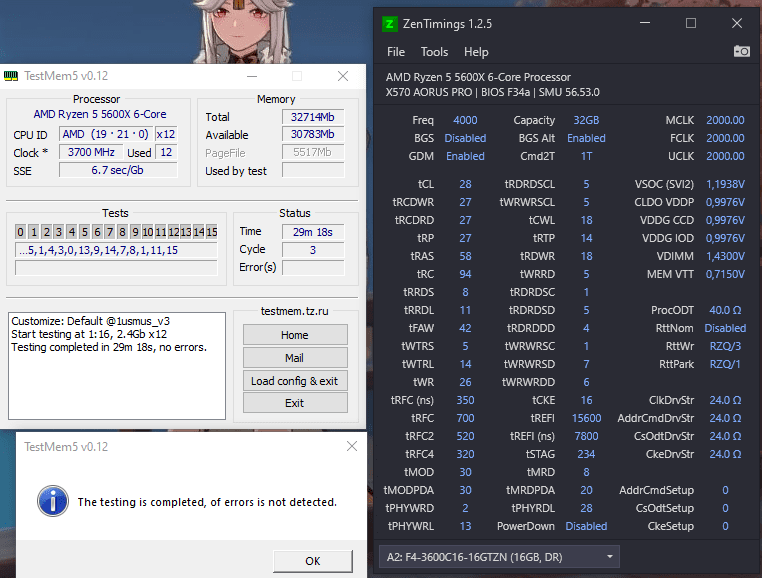Click the MEM VTT value 0,7150V

[725, 274]
